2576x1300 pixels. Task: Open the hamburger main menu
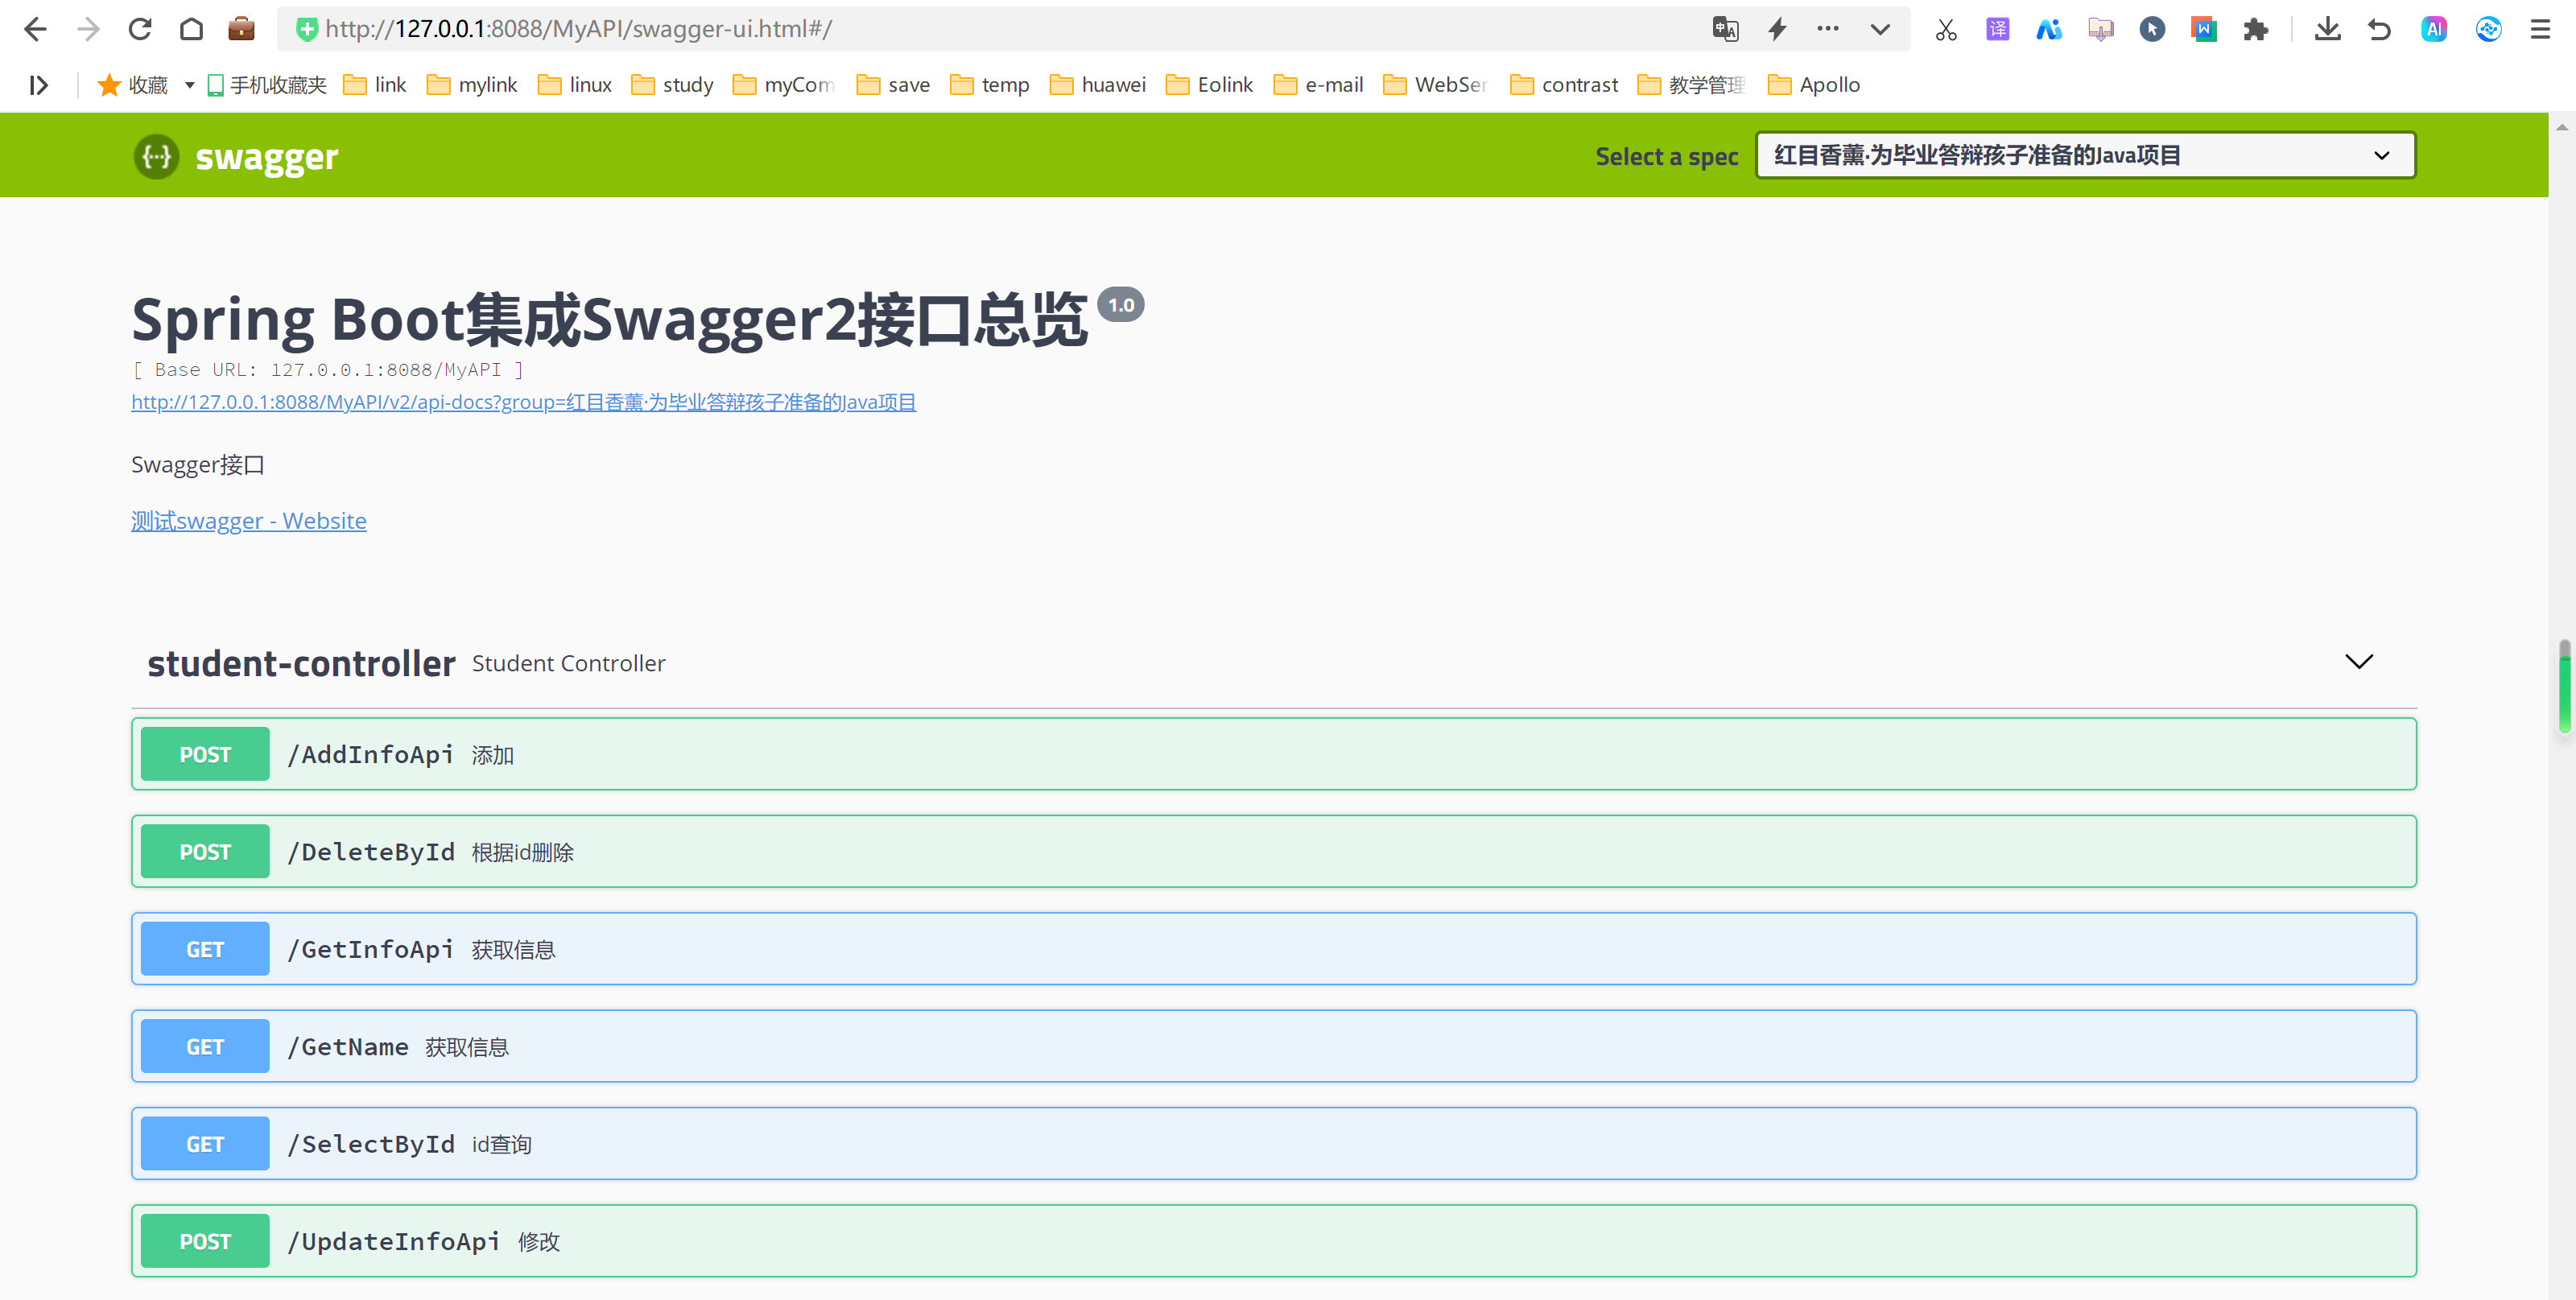click(x=2540, y=29)
